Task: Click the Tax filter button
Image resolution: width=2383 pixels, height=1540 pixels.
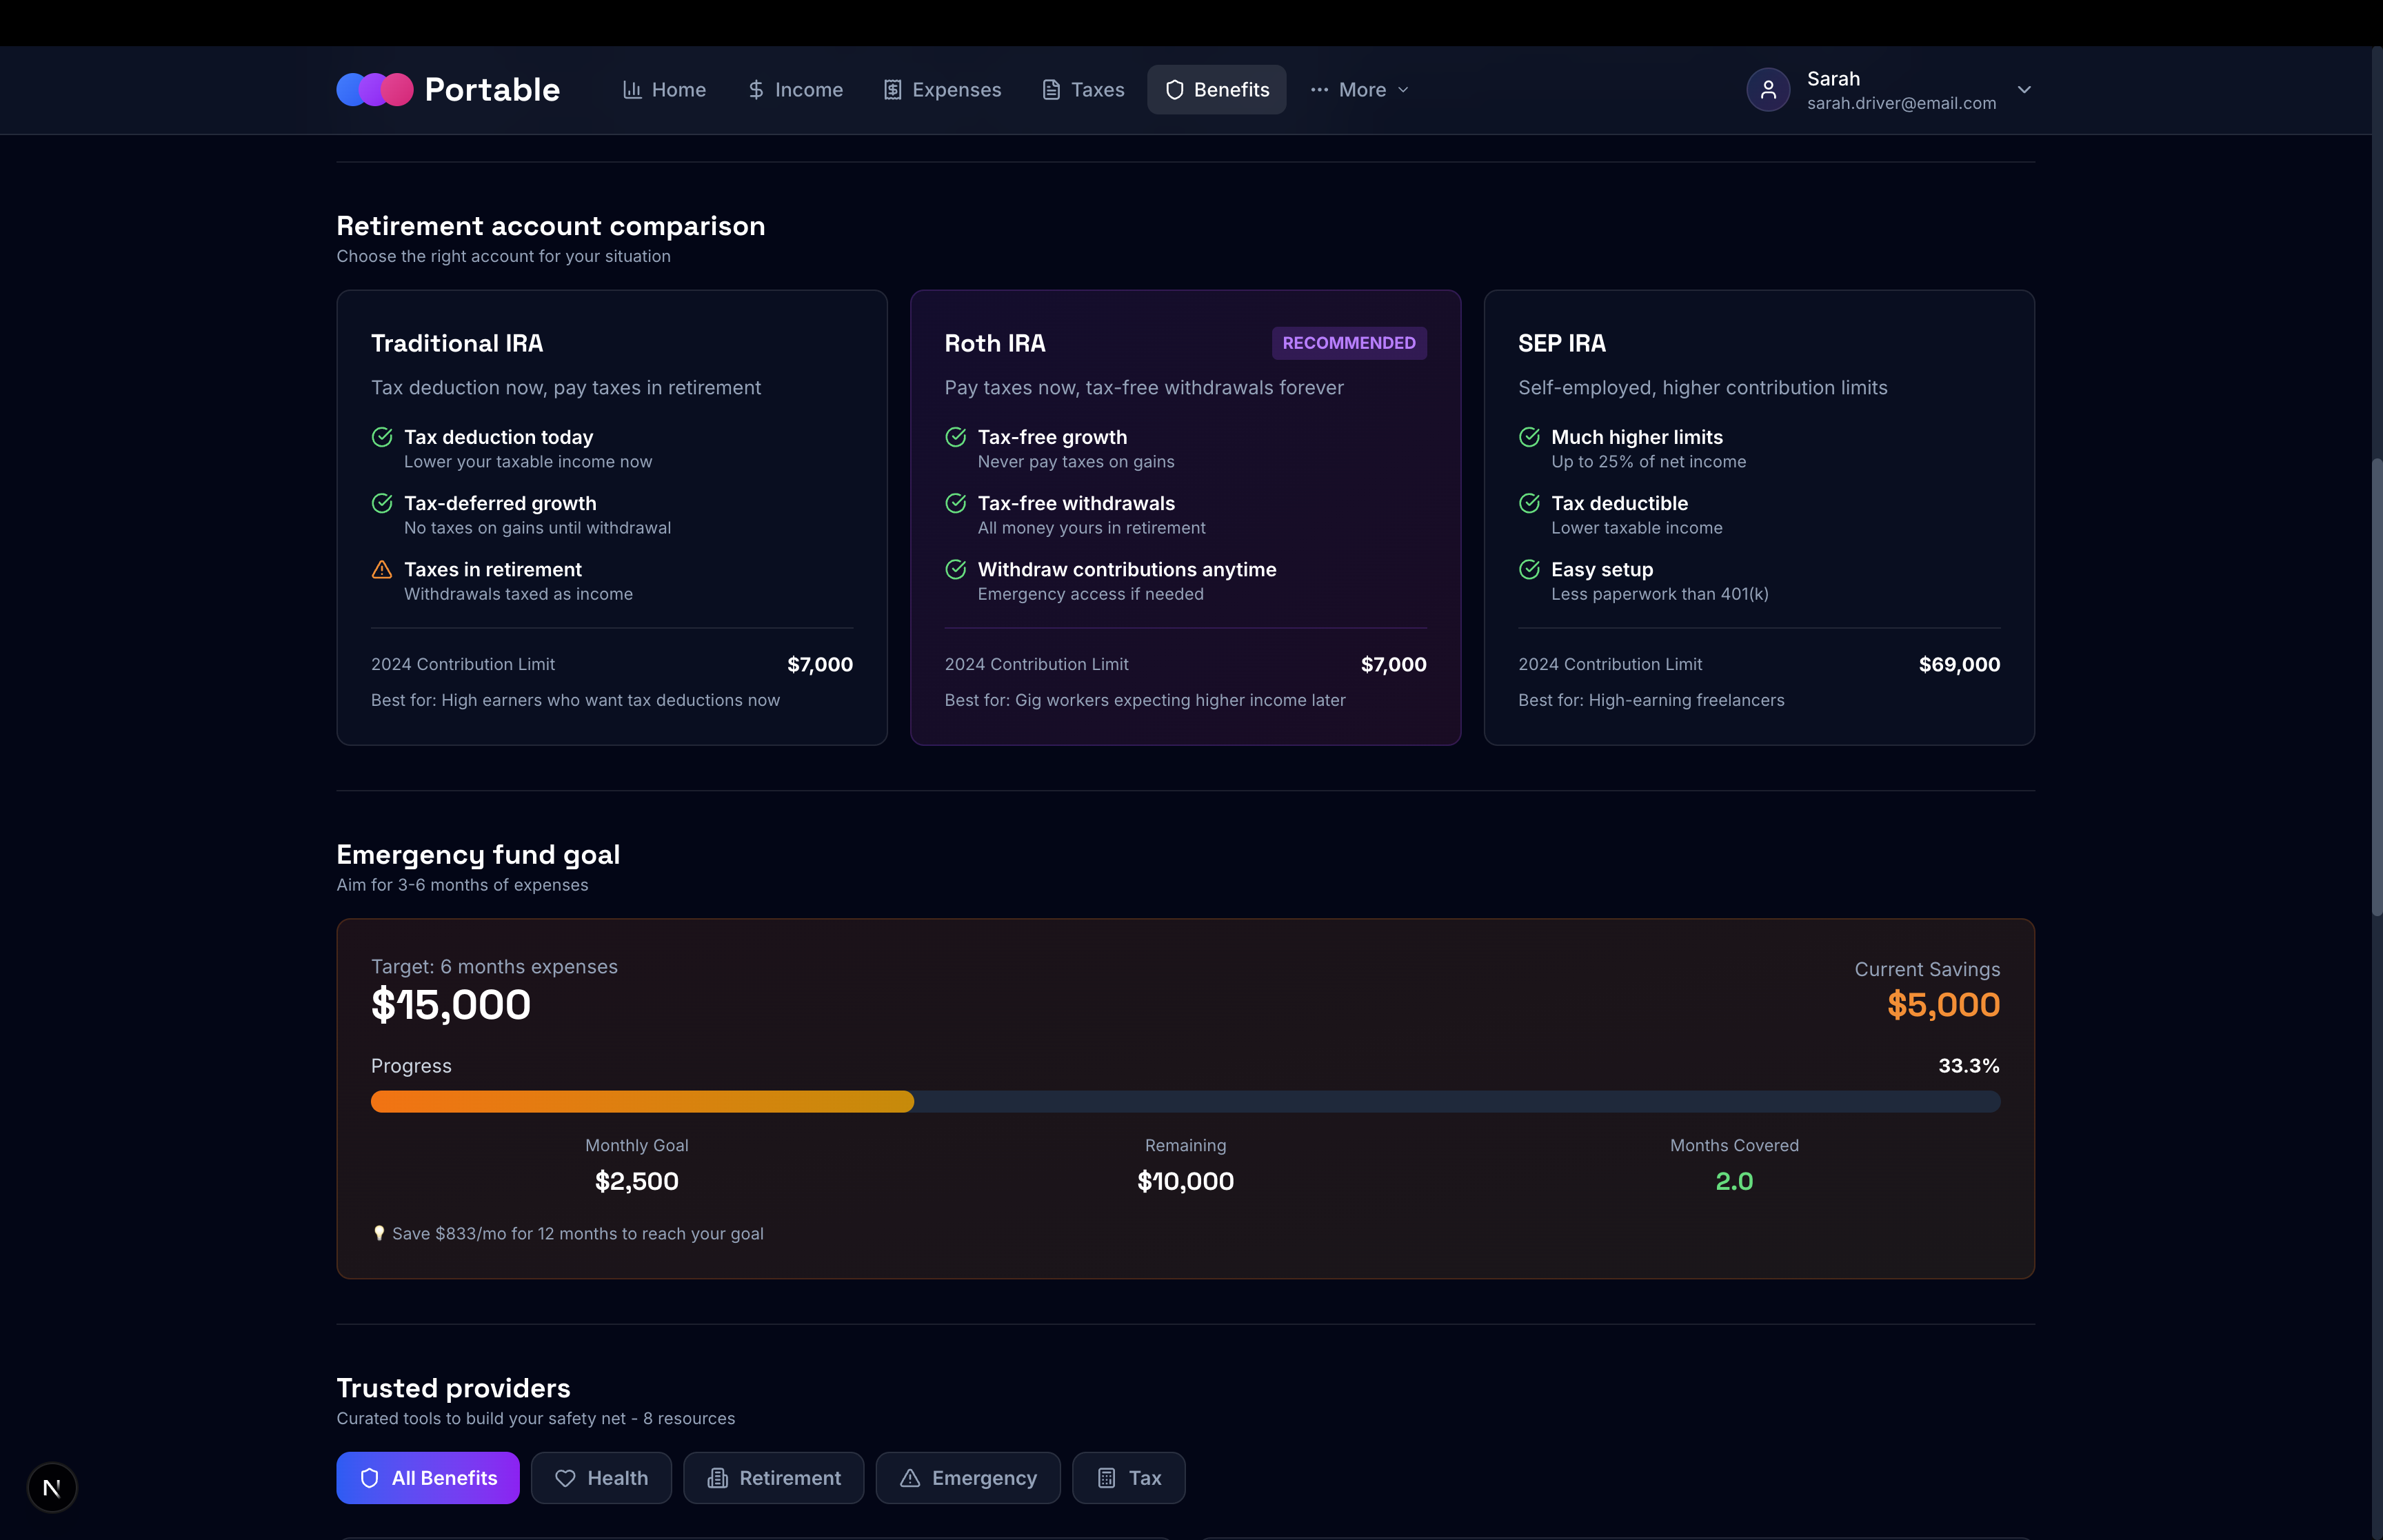Action: (1128, 1477)
